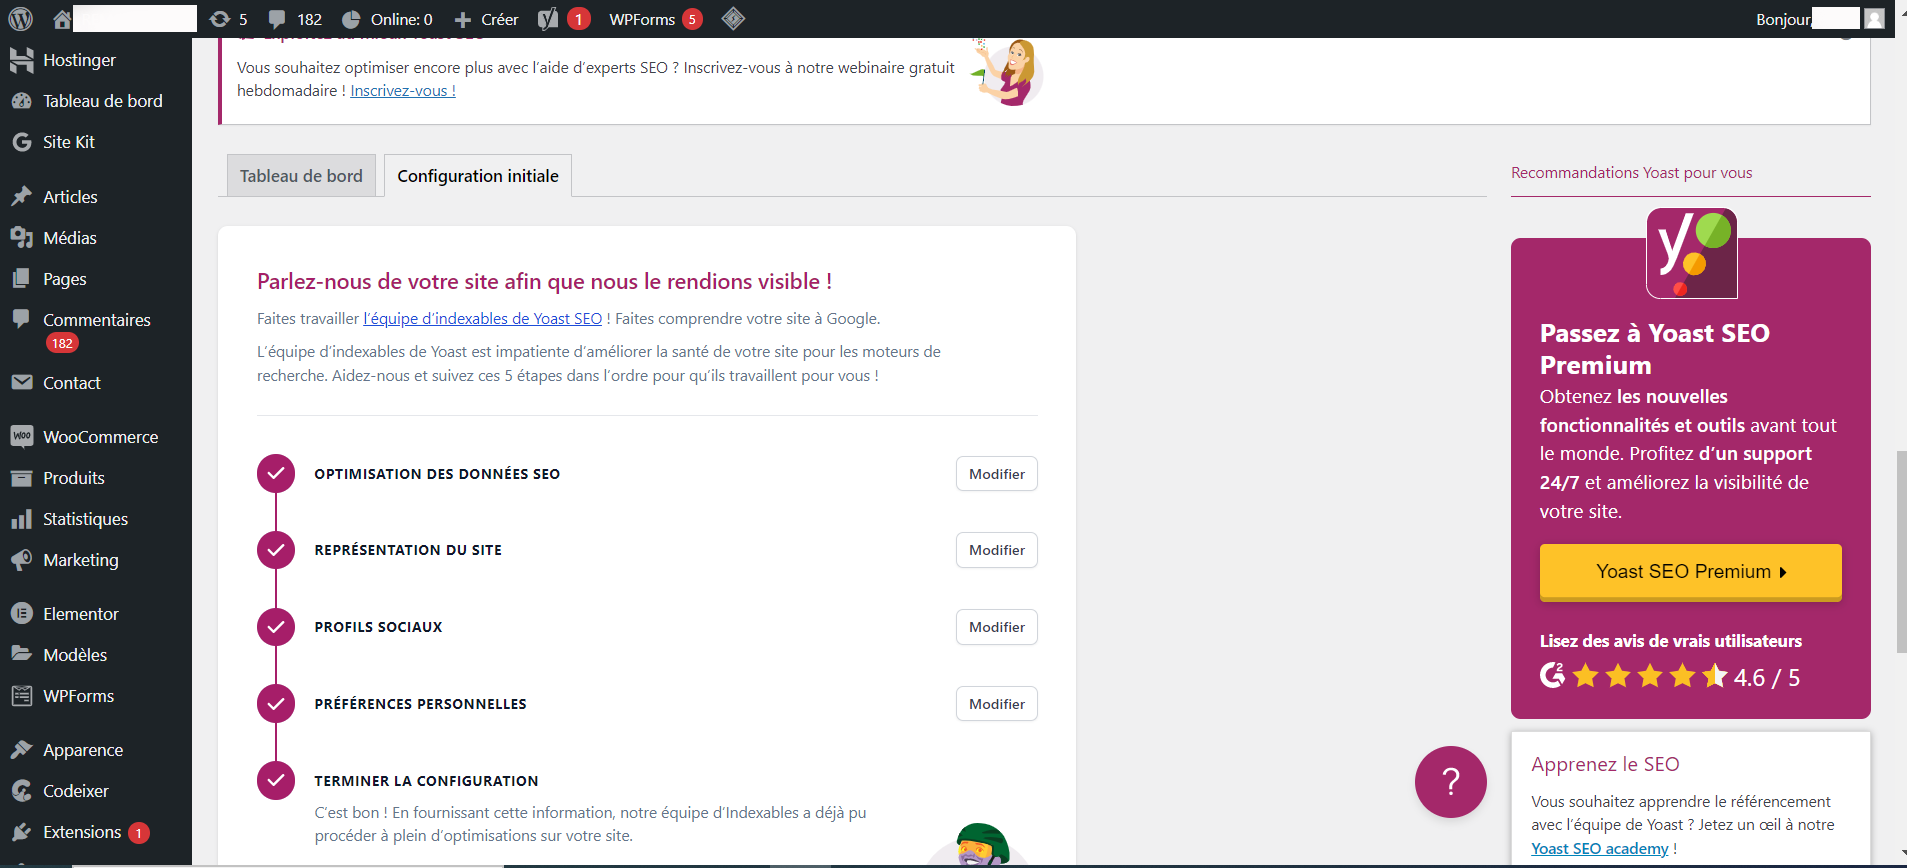The width and height of the screenshot is (1907, 868).
Task: Click the home site icon in the admin bar
Action: [62, 19]
